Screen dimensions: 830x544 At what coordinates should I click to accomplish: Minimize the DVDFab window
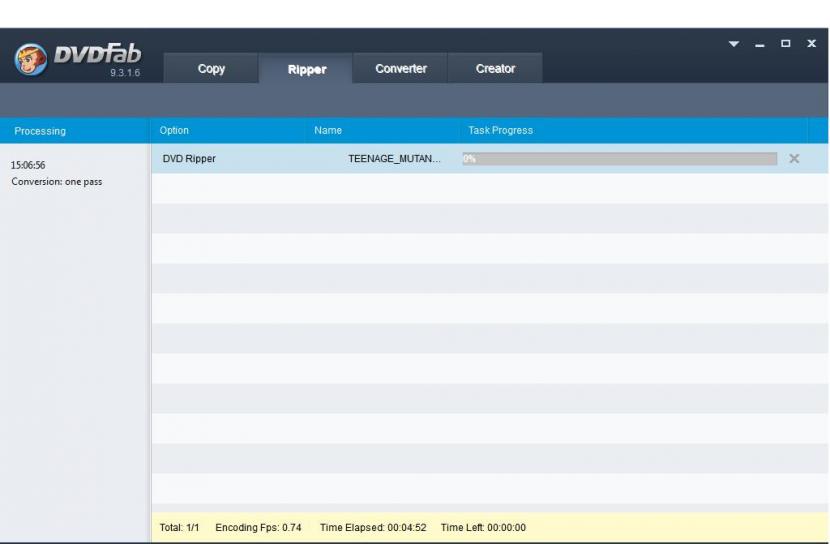pos(760,45)
